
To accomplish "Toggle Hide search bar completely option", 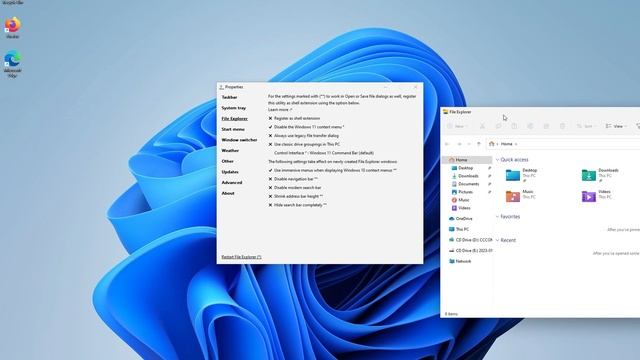I will 297,205.
